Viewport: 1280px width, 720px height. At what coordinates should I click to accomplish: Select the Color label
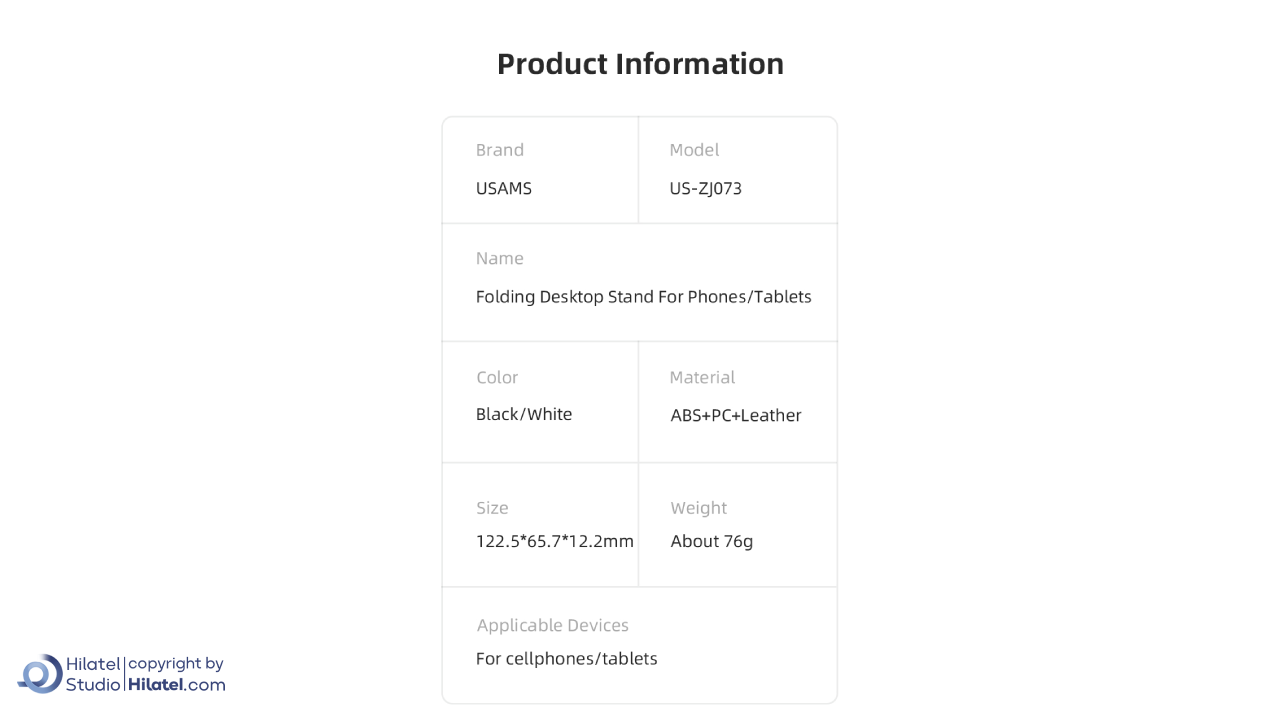click(497, 377)
